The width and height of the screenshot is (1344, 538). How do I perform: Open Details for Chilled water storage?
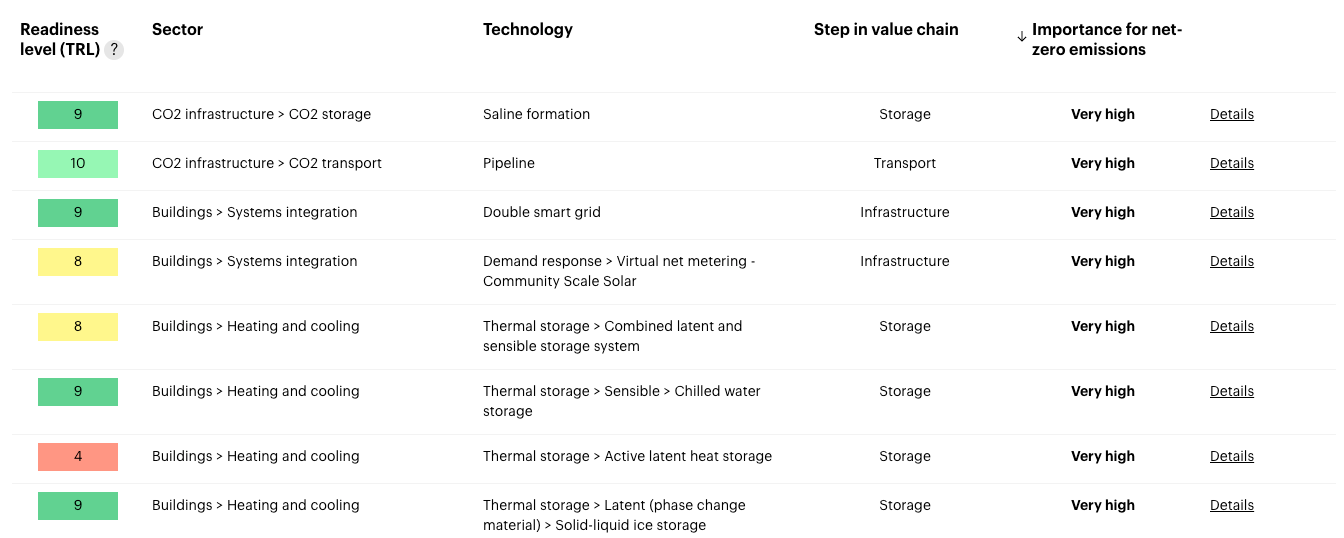(1232, 391)
